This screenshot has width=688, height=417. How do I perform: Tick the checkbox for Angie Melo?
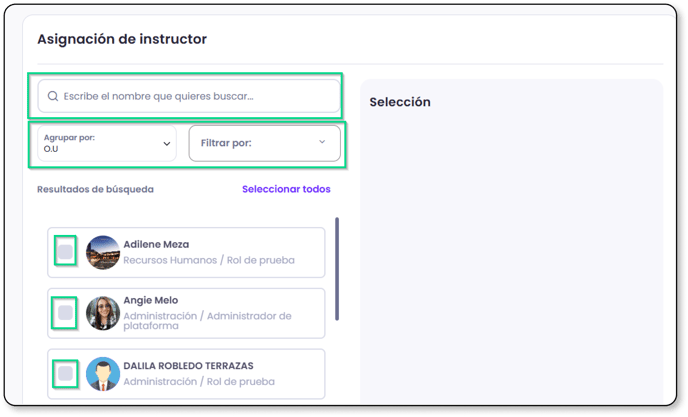click(65, 313)
